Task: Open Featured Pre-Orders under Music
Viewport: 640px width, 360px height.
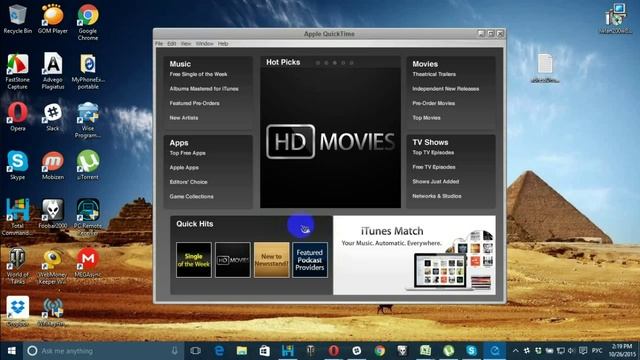Action: pyautogui.click(x=194, y=103)
